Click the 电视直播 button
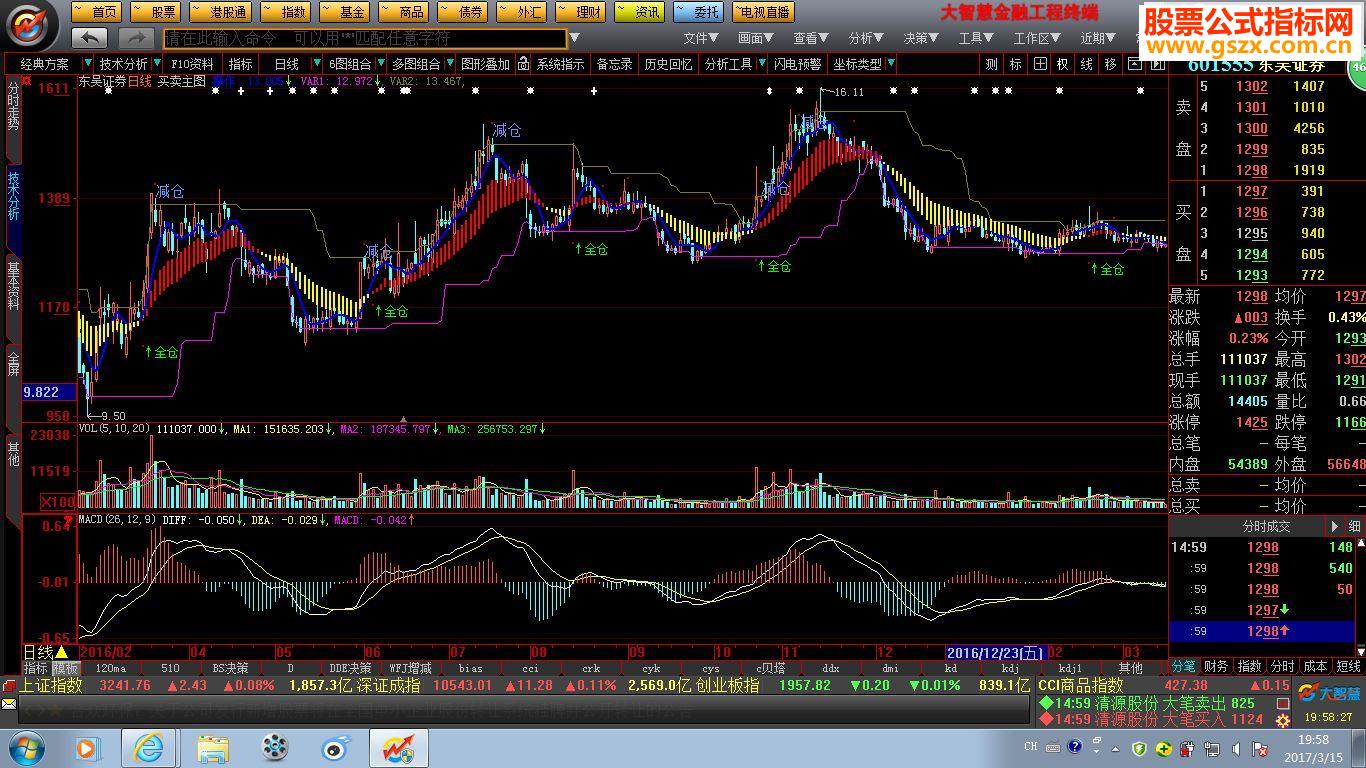The height and width of the screenshot is (768, 1366). 763,12
